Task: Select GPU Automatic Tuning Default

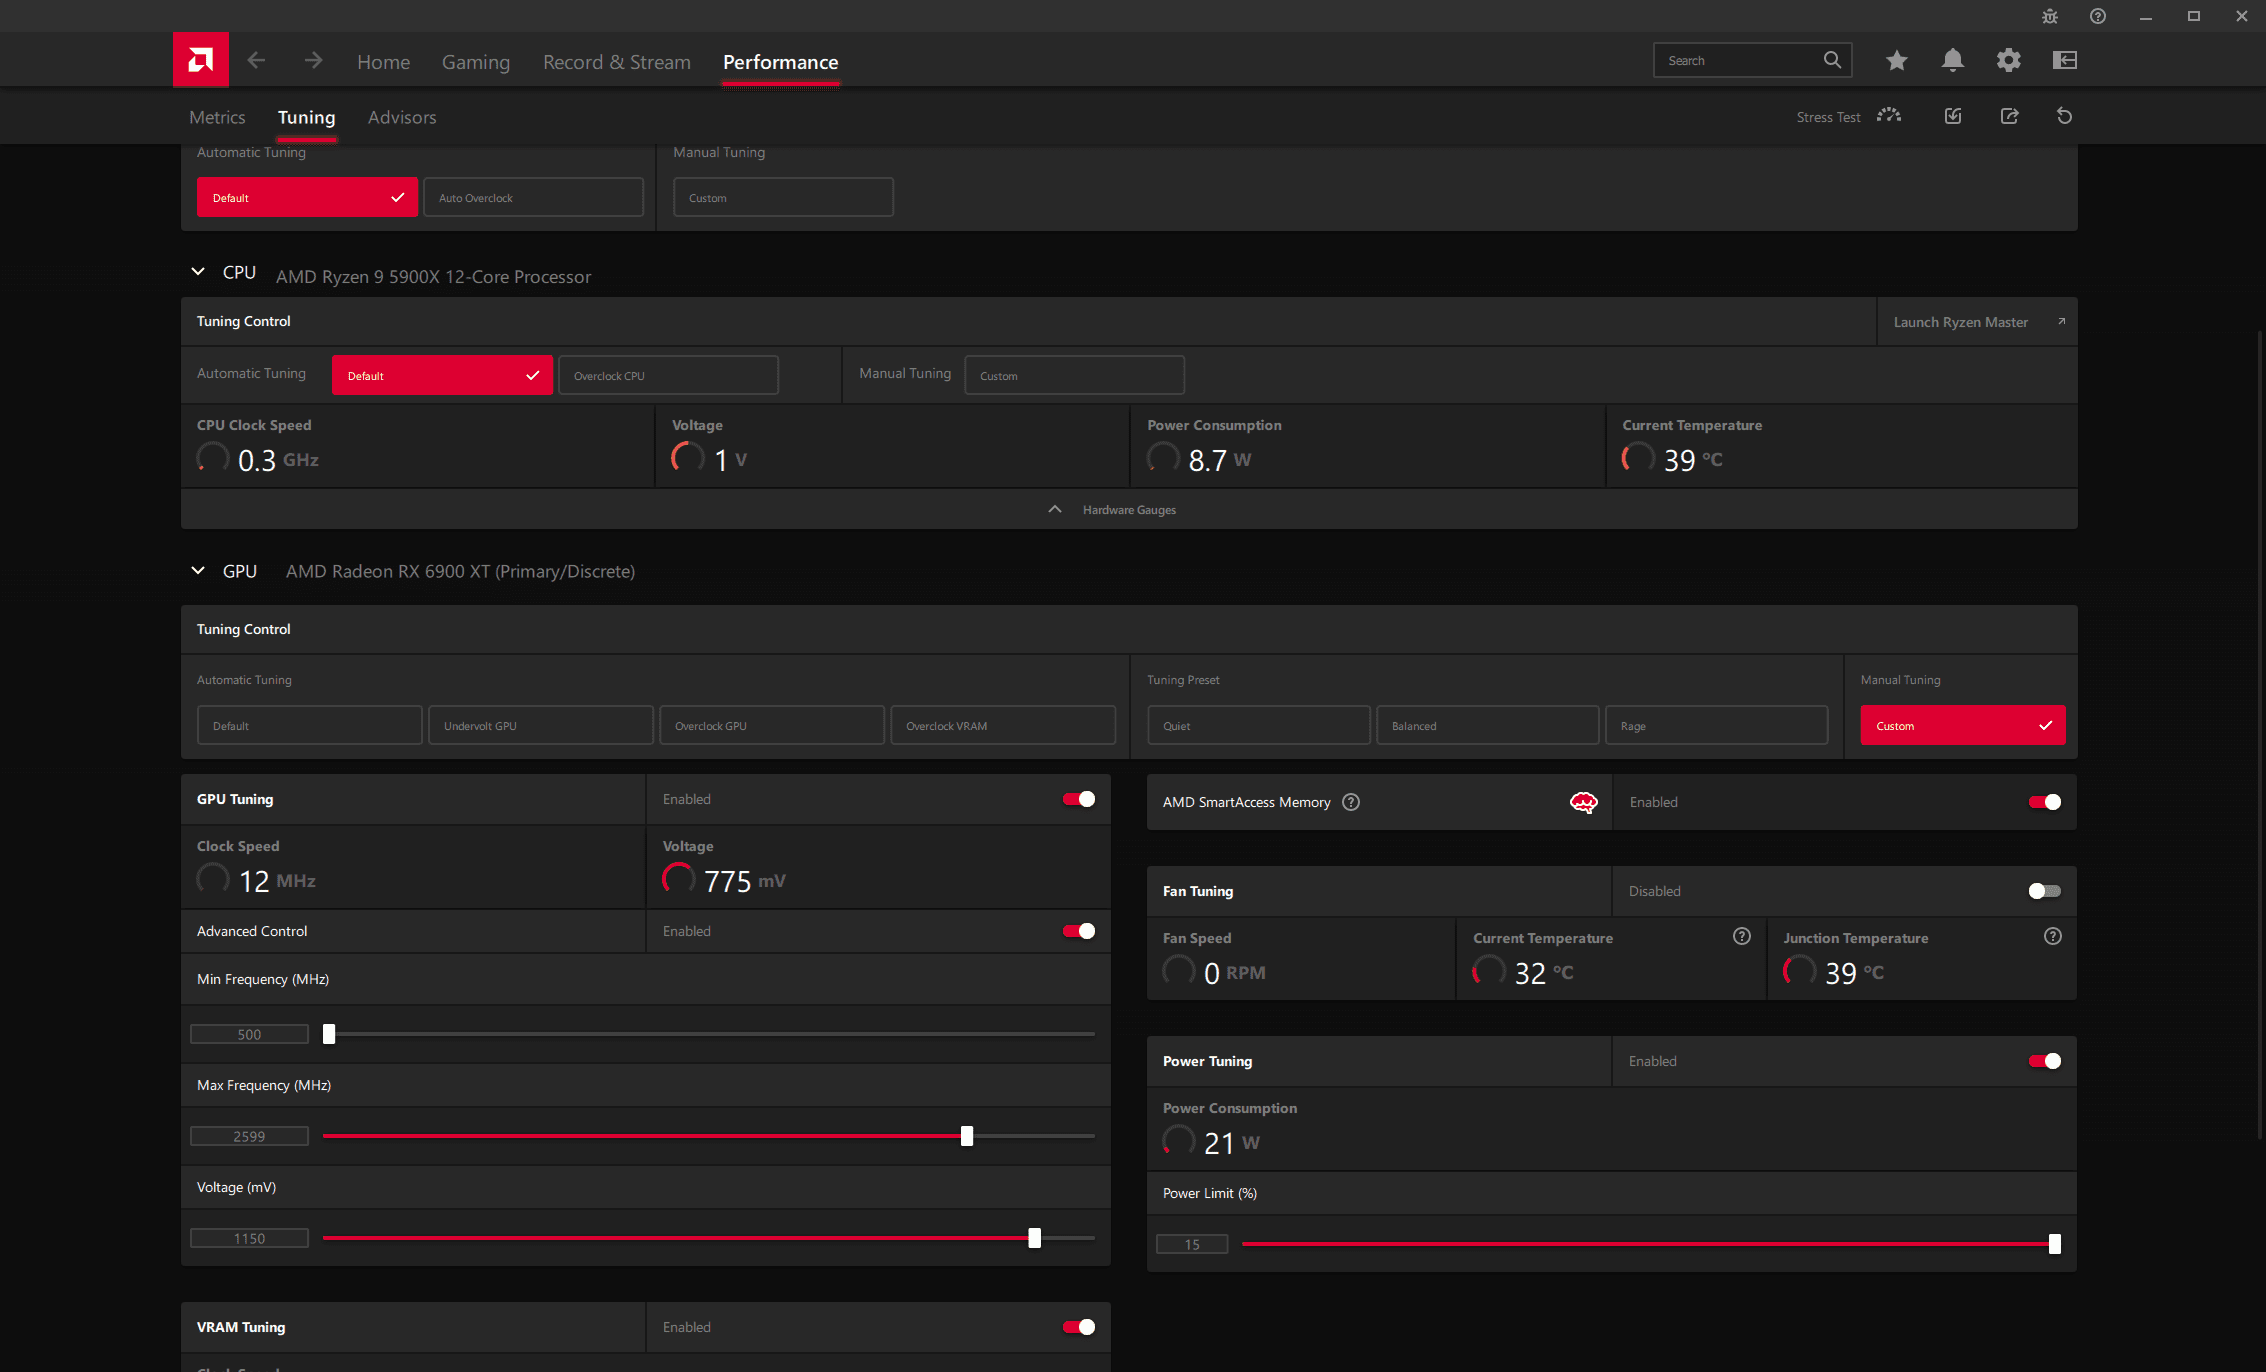Action: point(309,725)
